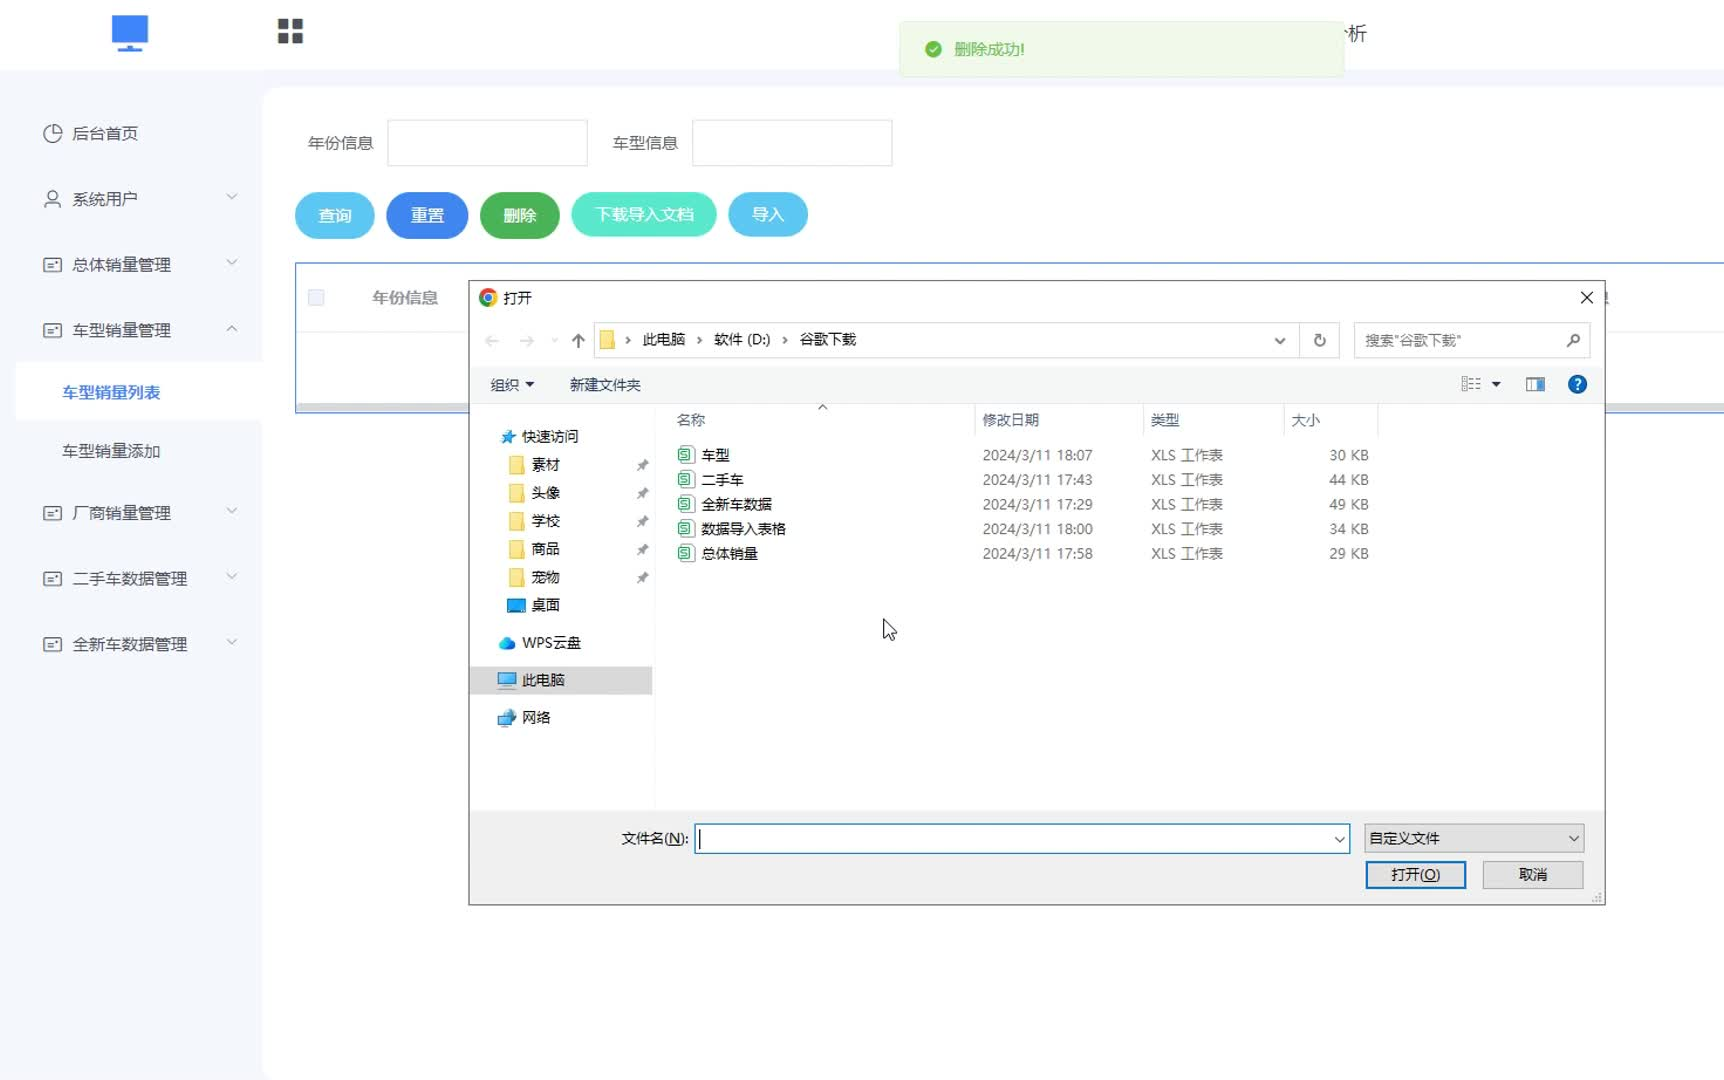Go to 后台首页 in the sidebar
The width and height of the screenshot is (1724, 1080).
tap(105, 133)
